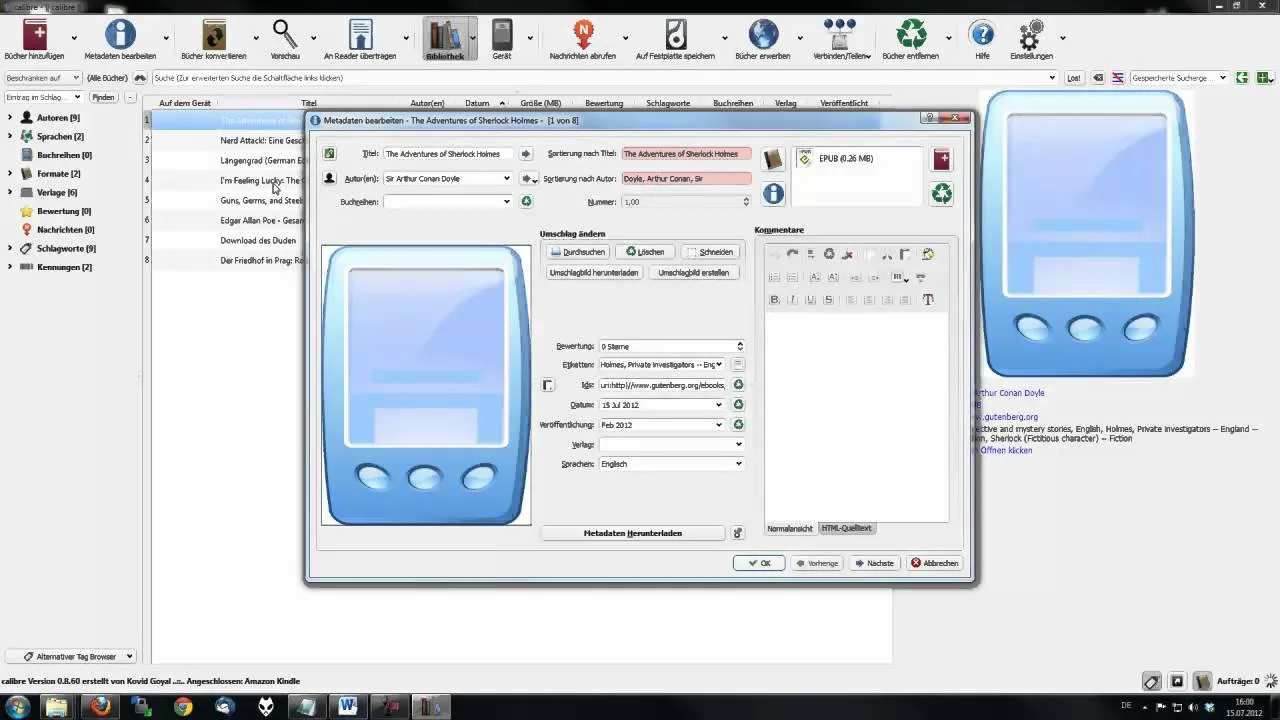
Task: Toggle strikethrough in the Kommentare editor
Action: [x=828, y=300]
